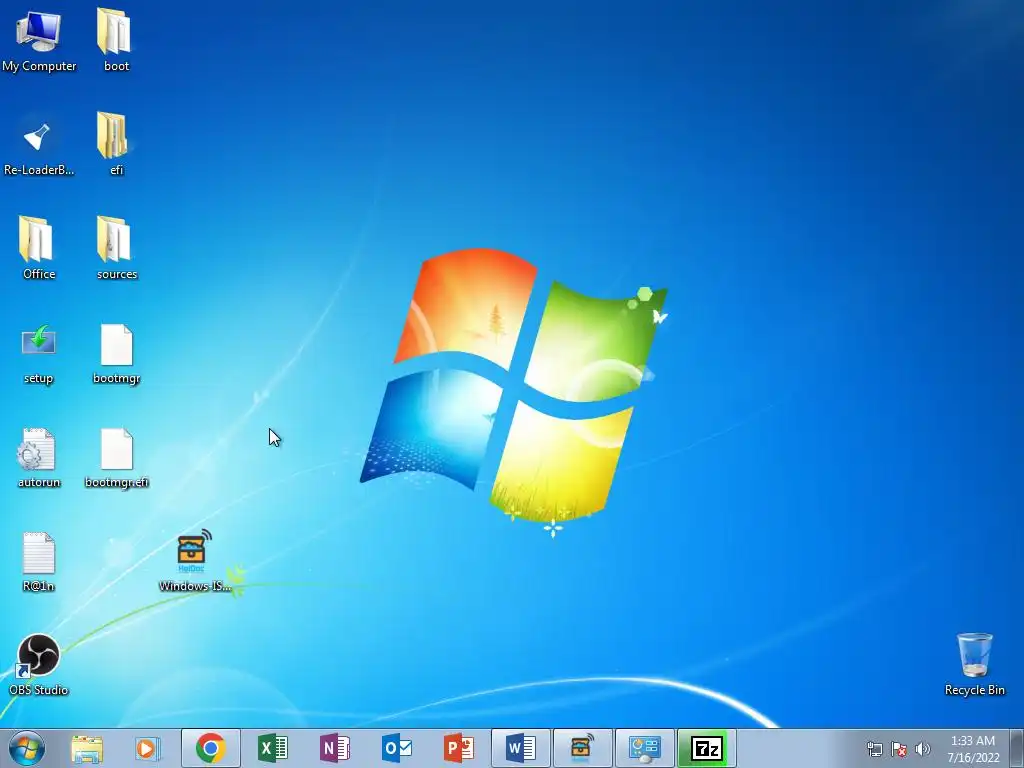Open the volume speaker tray icon
Image resolution: width=1024 pixels, height=768 pixels.
tap(922, 749)
